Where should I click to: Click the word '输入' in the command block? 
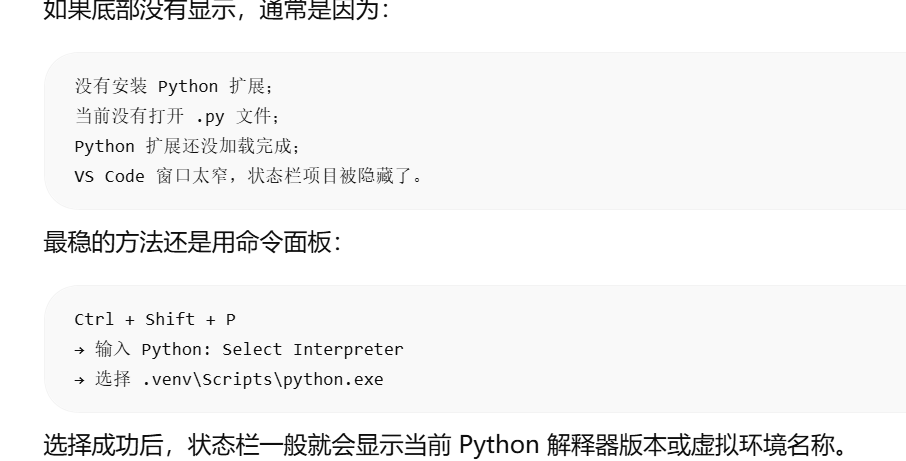[113, 350]
